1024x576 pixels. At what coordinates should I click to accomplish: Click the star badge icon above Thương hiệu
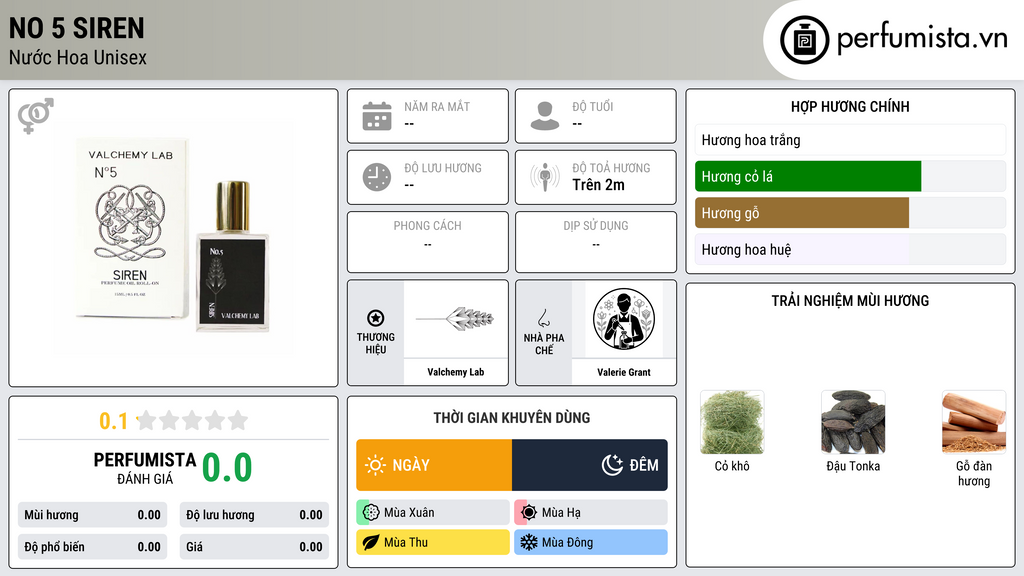(376, 318)
